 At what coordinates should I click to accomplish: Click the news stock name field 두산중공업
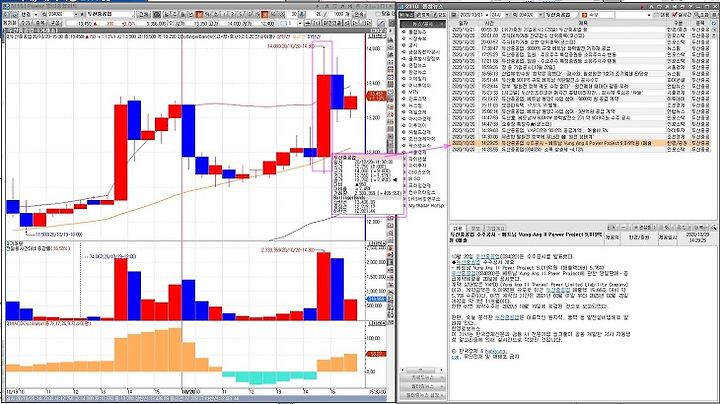pyautogui.click(x=561, y=15)
